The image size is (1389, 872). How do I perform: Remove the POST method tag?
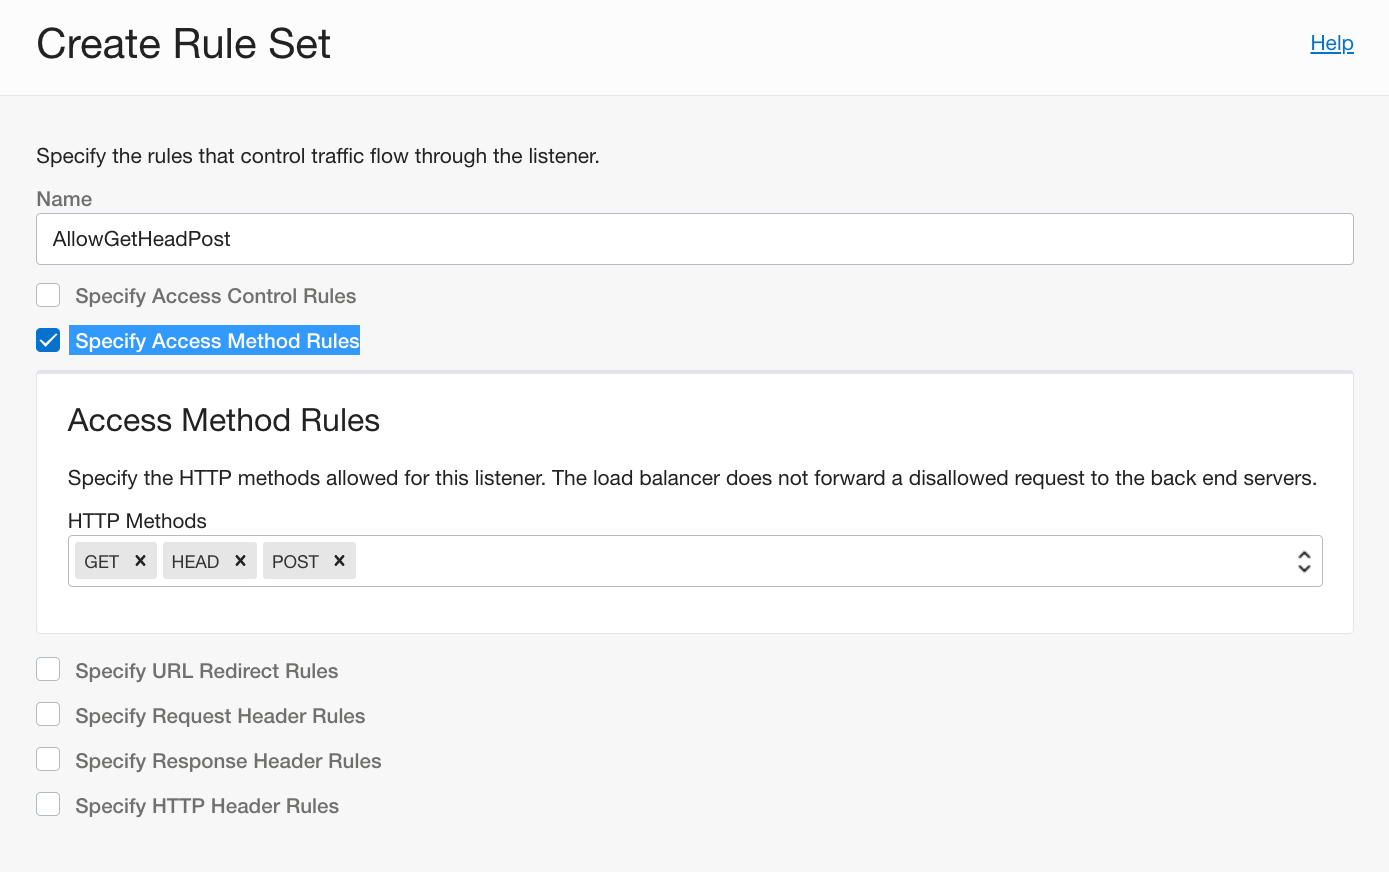[339, 561]
